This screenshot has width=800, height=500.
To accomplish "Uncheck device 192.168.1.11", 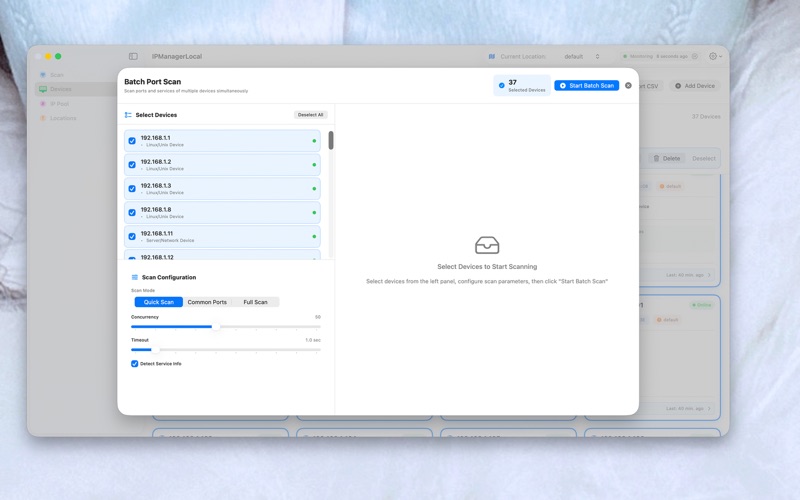I will (x=132, y=237).
